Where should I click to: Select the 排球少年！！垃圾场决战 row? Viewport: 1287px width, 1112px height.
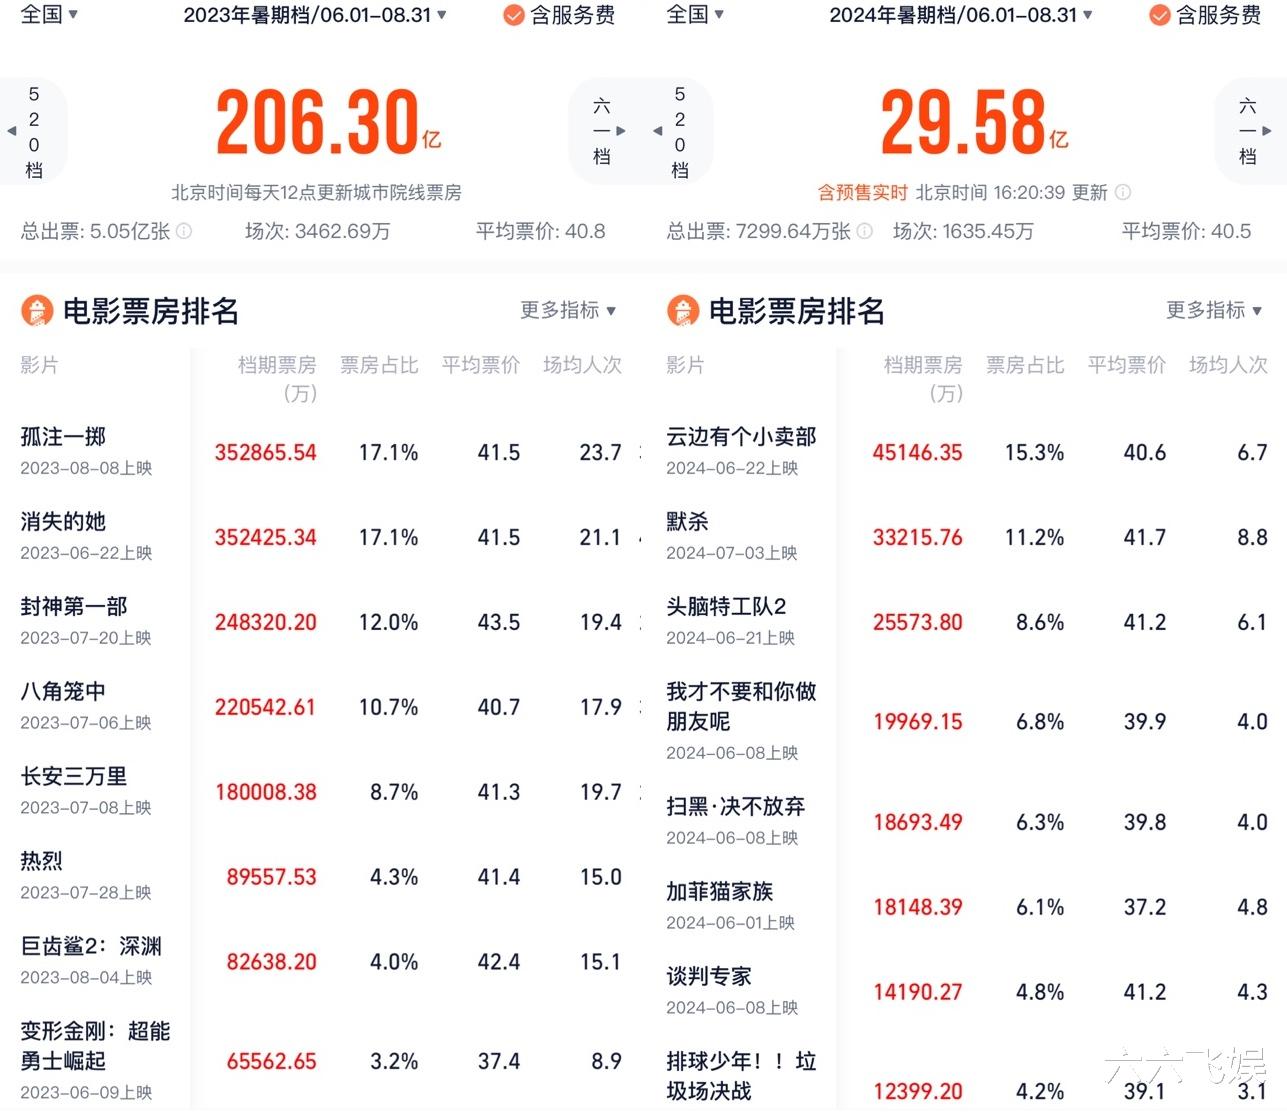coord(966,1076)
